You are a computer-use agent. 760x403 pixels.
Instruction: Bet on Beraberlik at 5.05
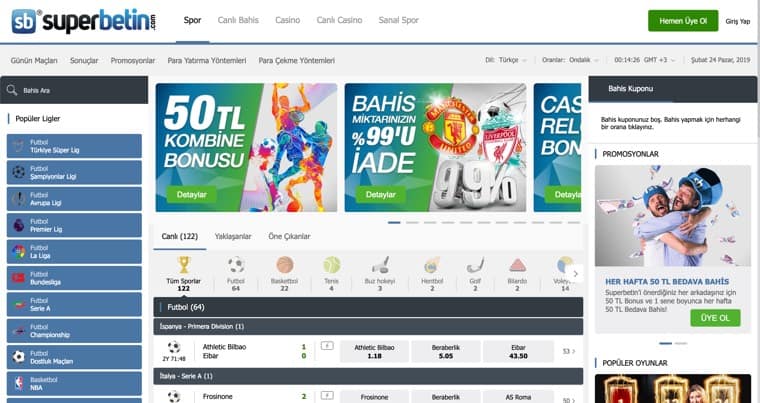coord(445,352)
